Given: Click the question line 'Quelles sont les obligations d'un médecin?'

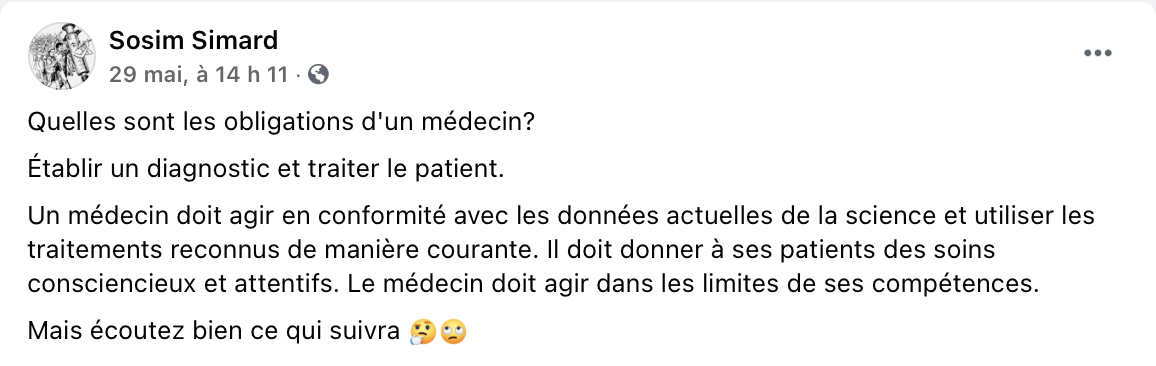Looking at the screenshot, I should point(280,122).
